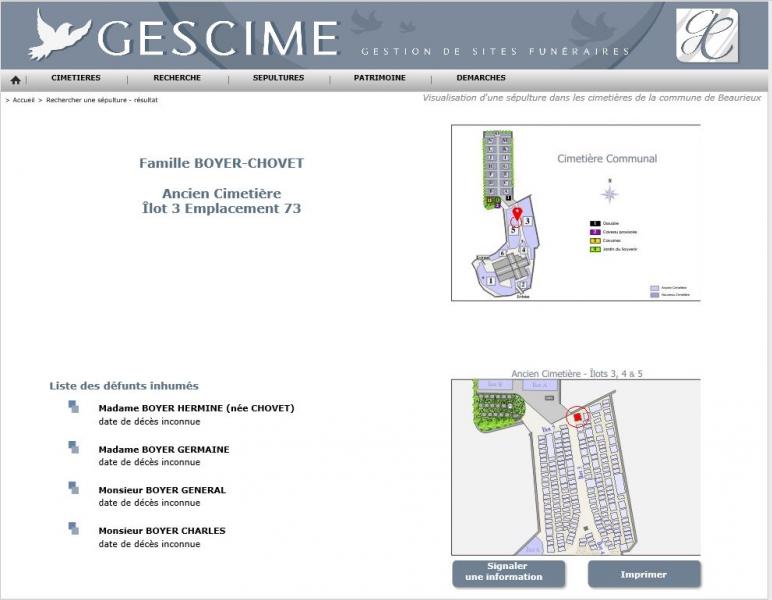The height and width of the screenshot is (600, 772).
Task: Click the purple Caveau provisoire legend swatch
Action: [595, 232]
